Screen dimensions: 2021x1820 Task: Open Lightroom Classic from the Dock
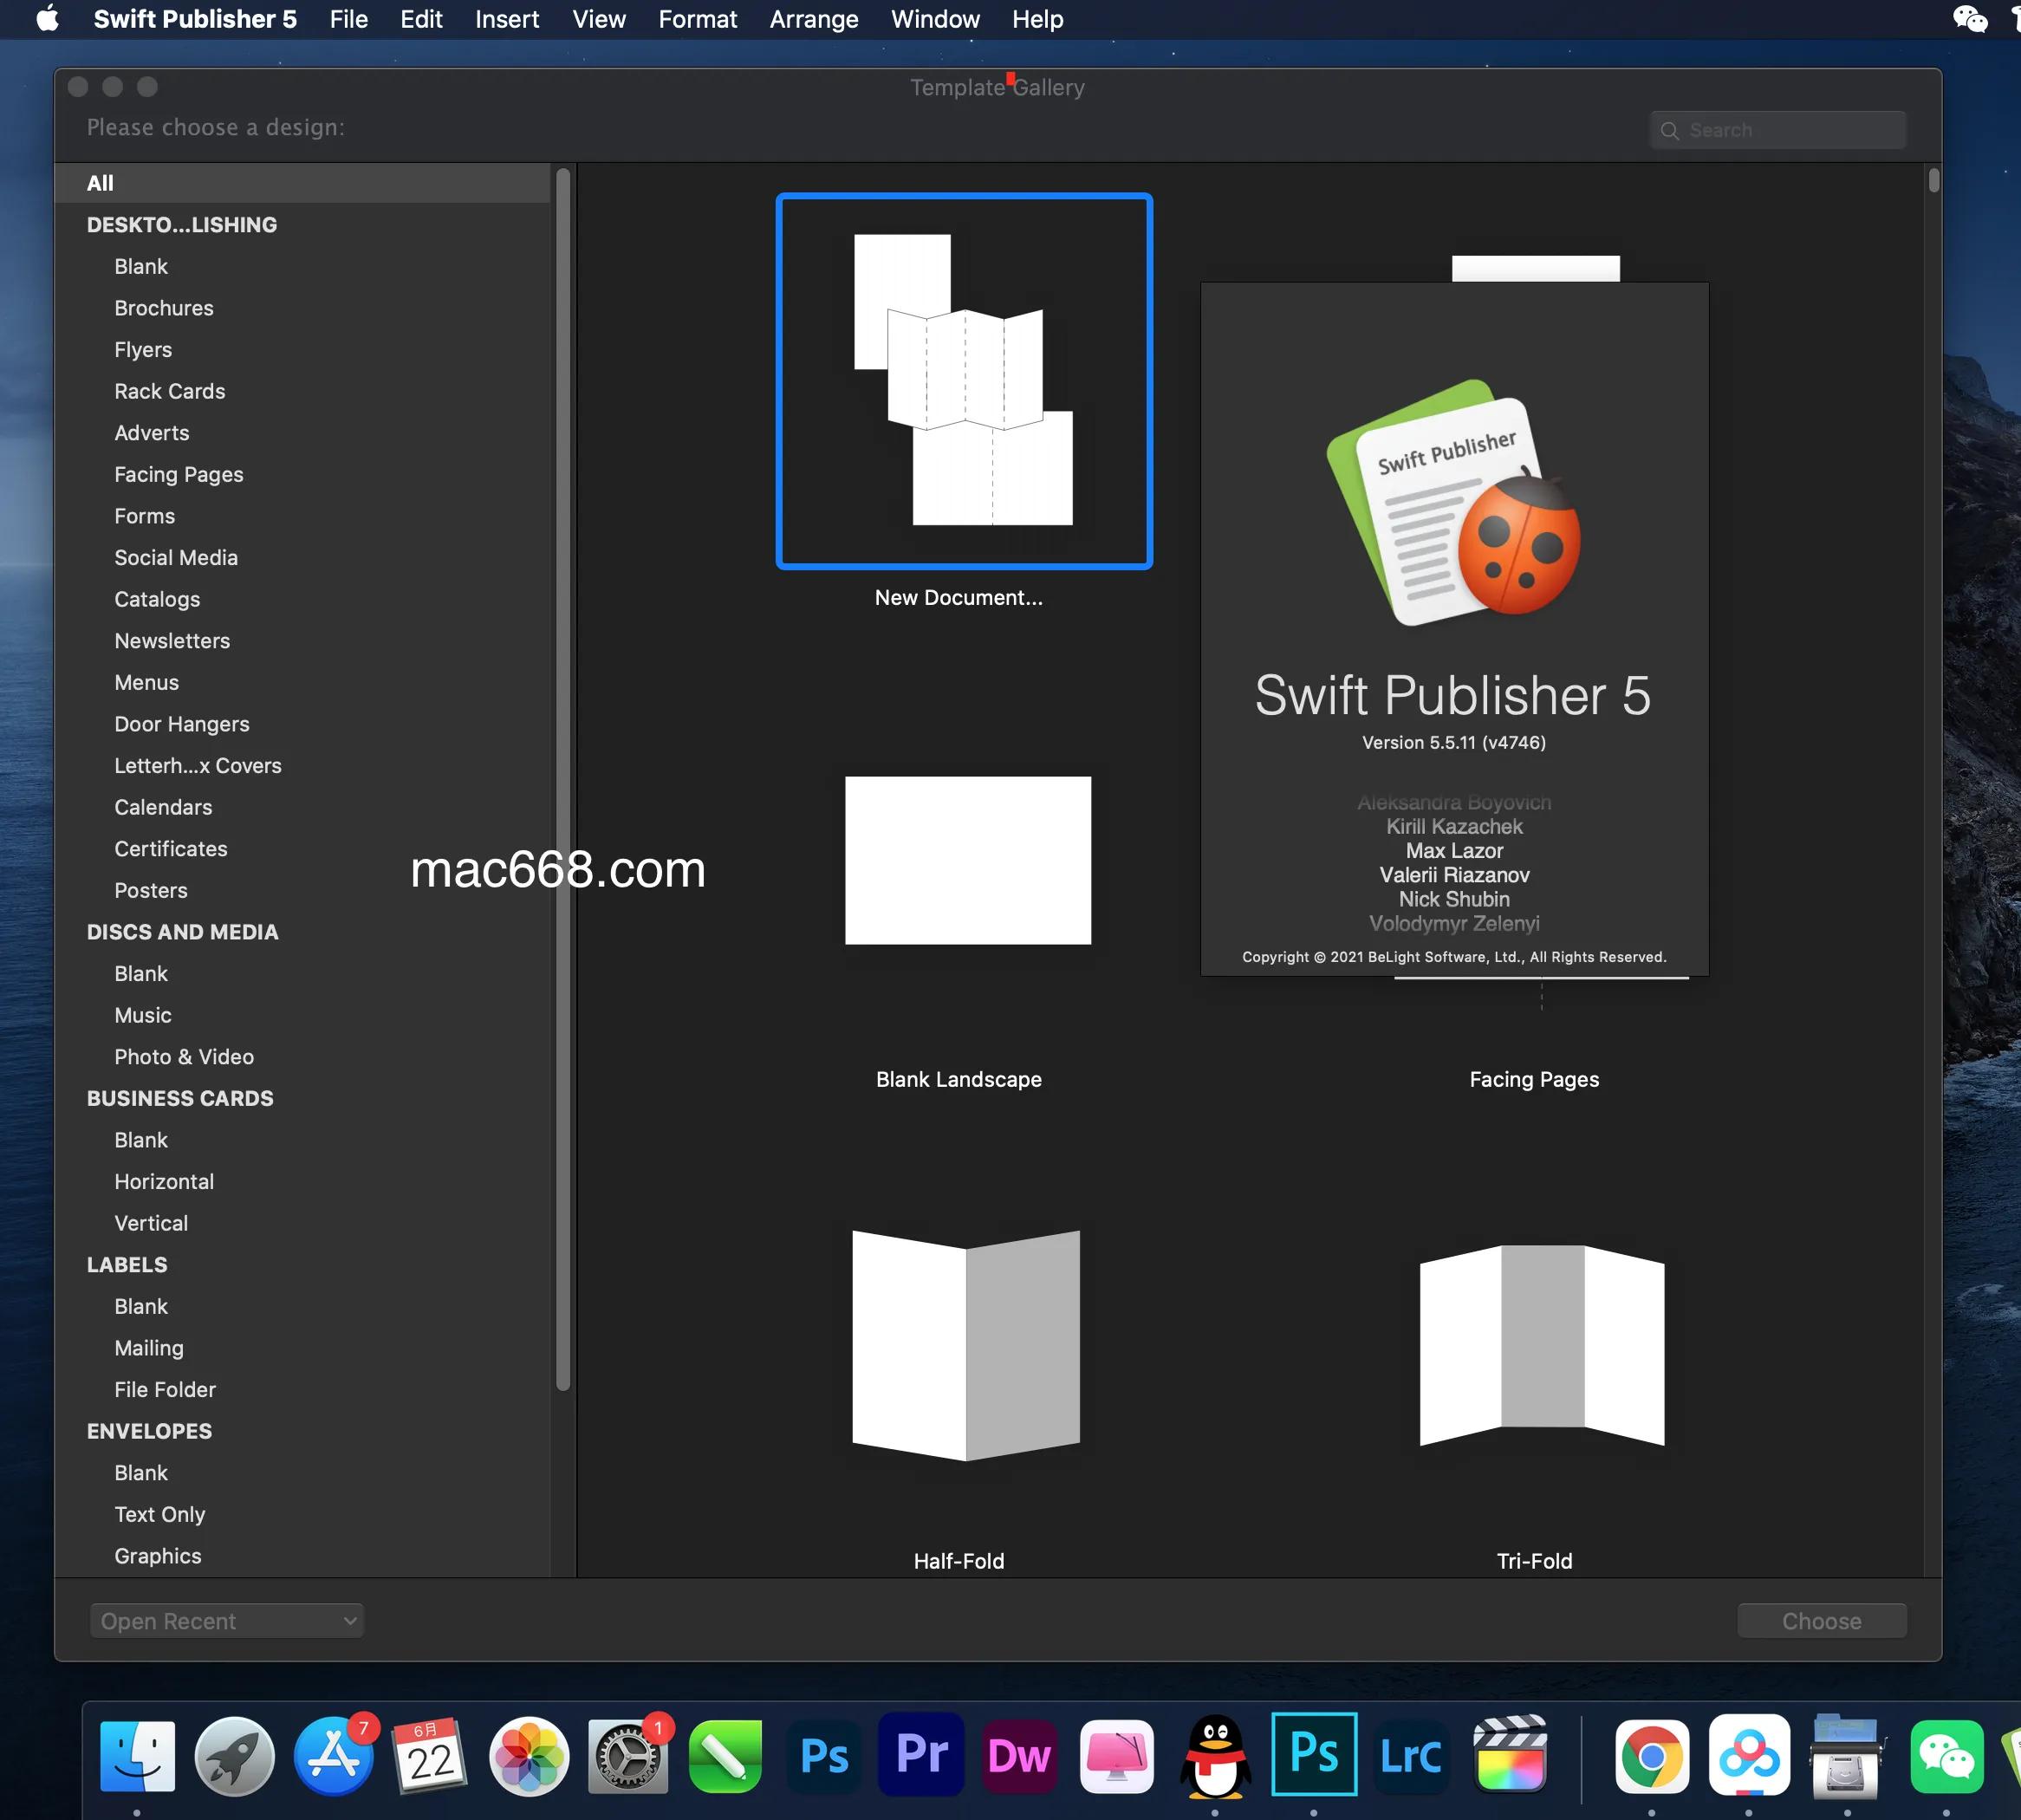click(1410, 1755)
